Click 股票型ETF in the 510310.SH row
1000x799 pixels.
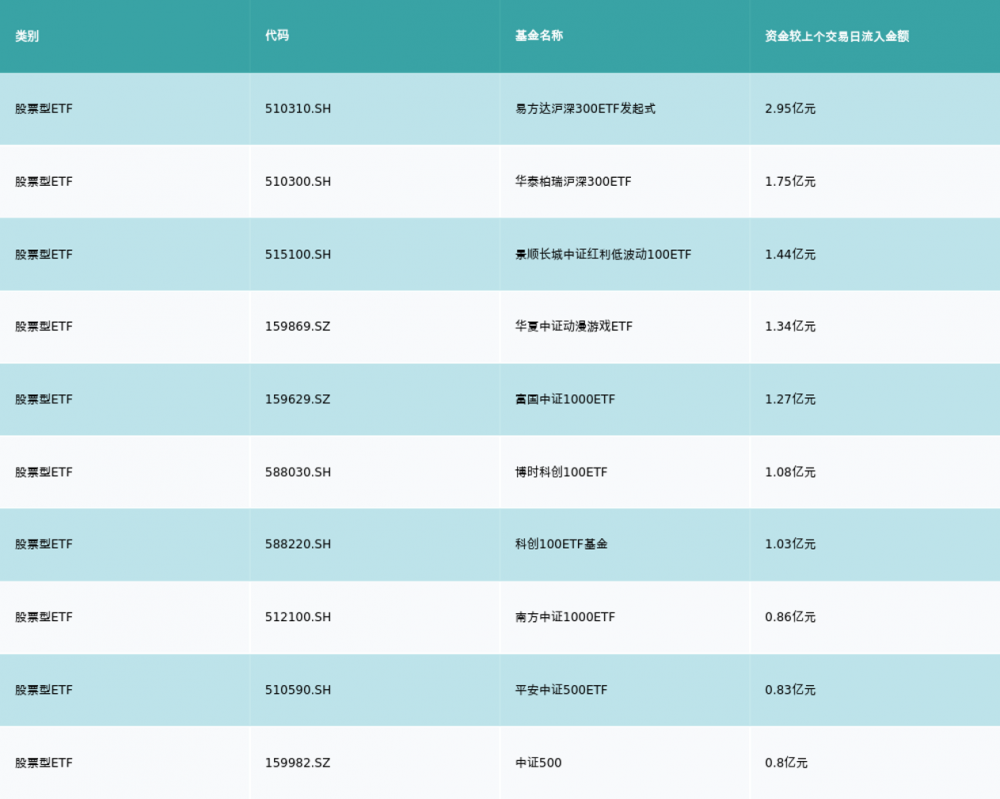coord(44,108)
